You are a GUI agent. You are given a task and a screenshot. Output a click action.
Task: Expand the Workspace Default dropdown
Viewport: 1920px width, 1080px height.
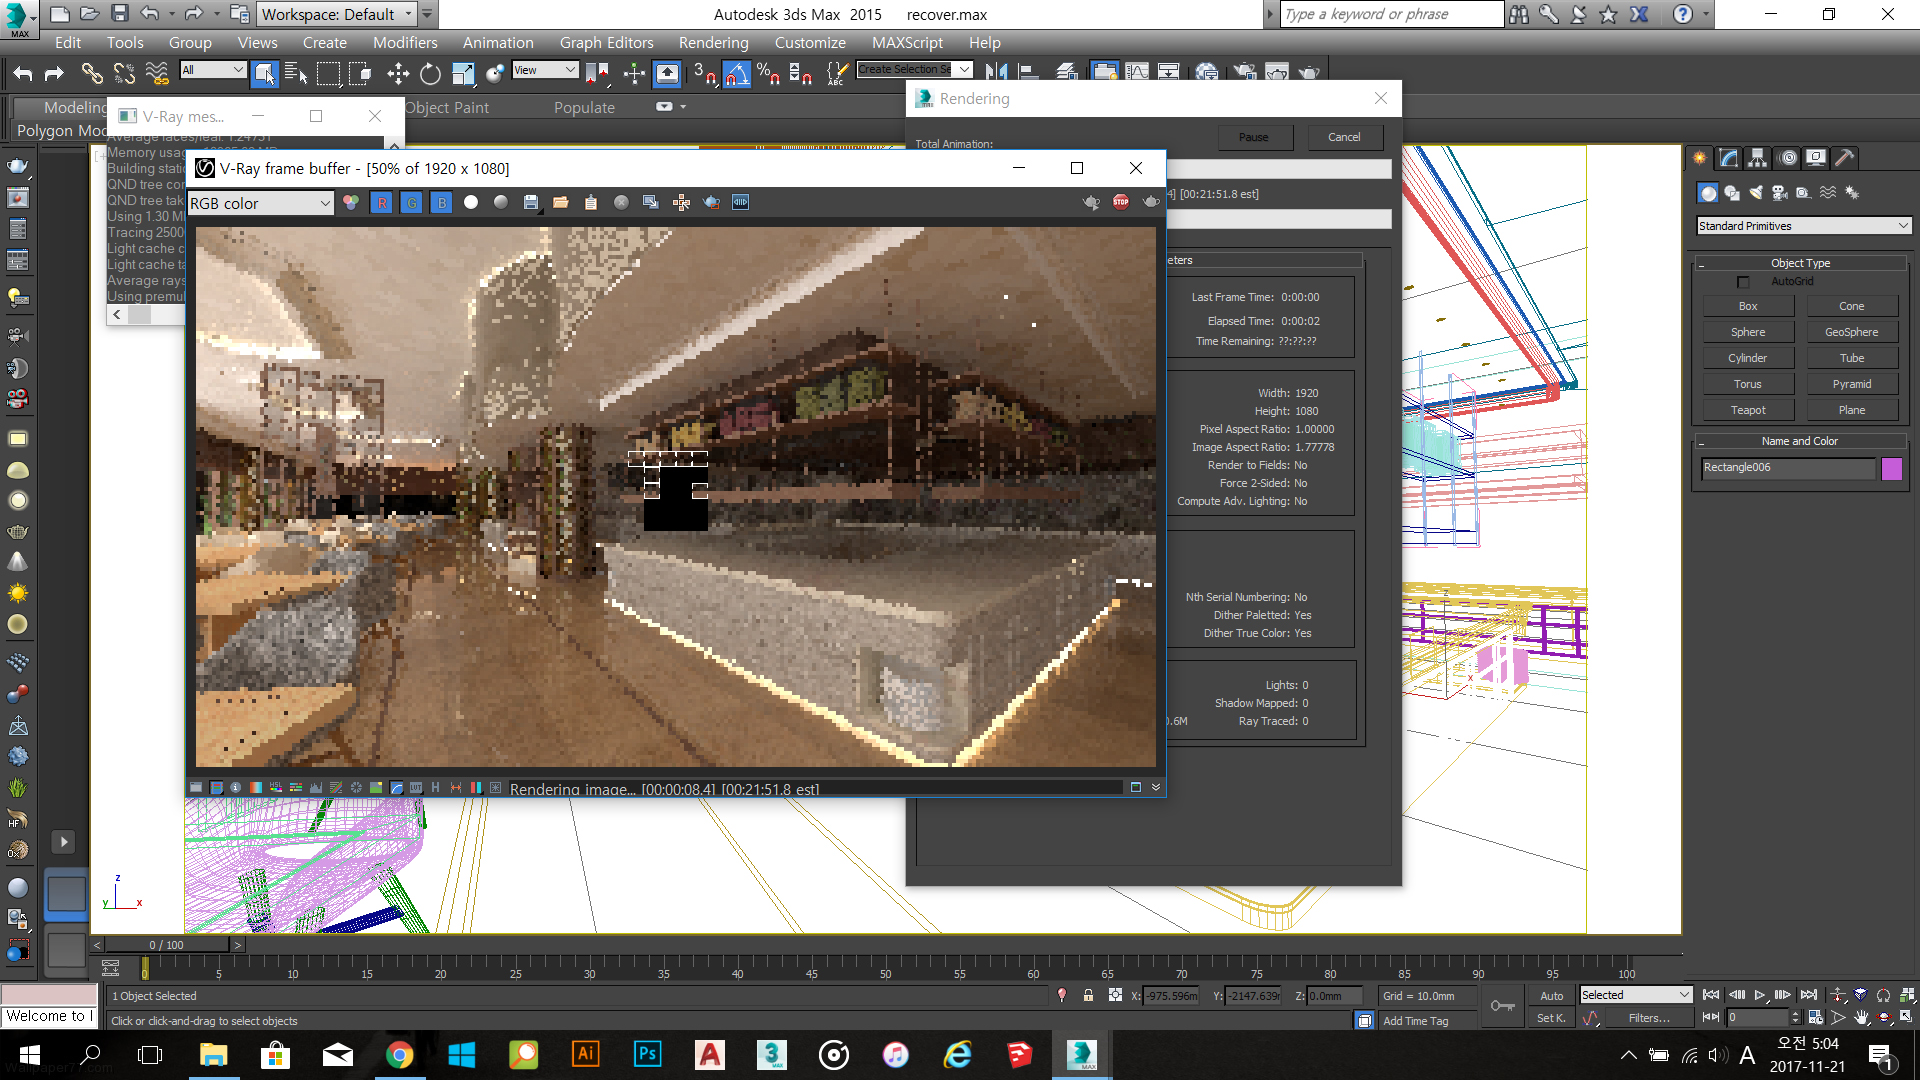coord(410,14)
